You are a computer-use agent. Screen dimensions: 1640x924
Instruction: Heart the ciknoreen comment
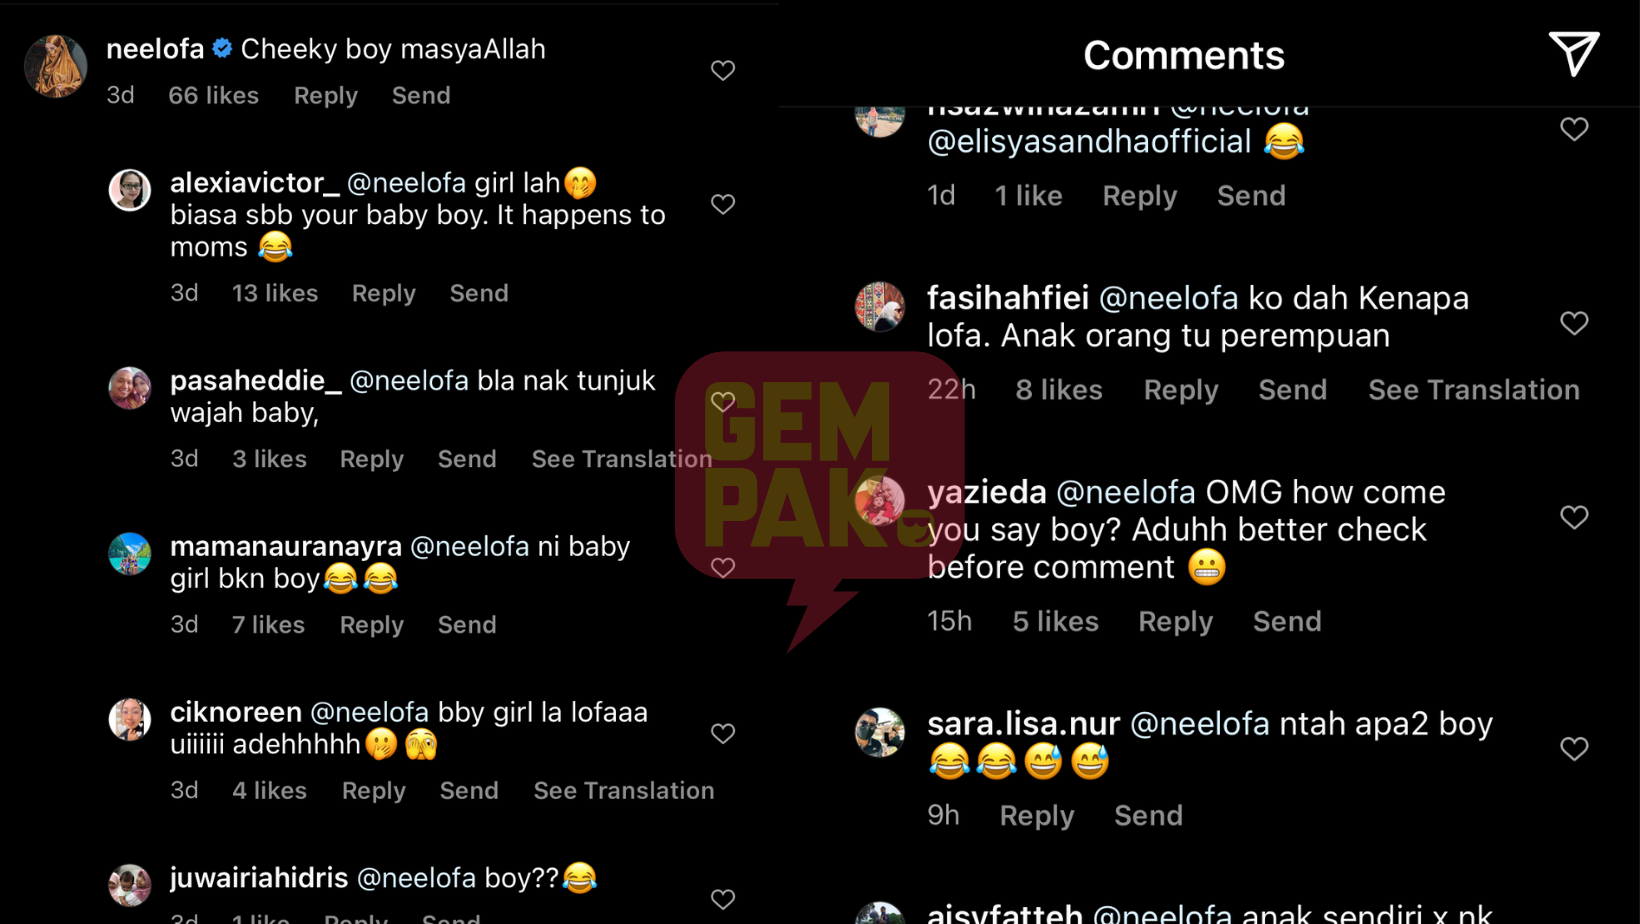click(x=723, y=733)
